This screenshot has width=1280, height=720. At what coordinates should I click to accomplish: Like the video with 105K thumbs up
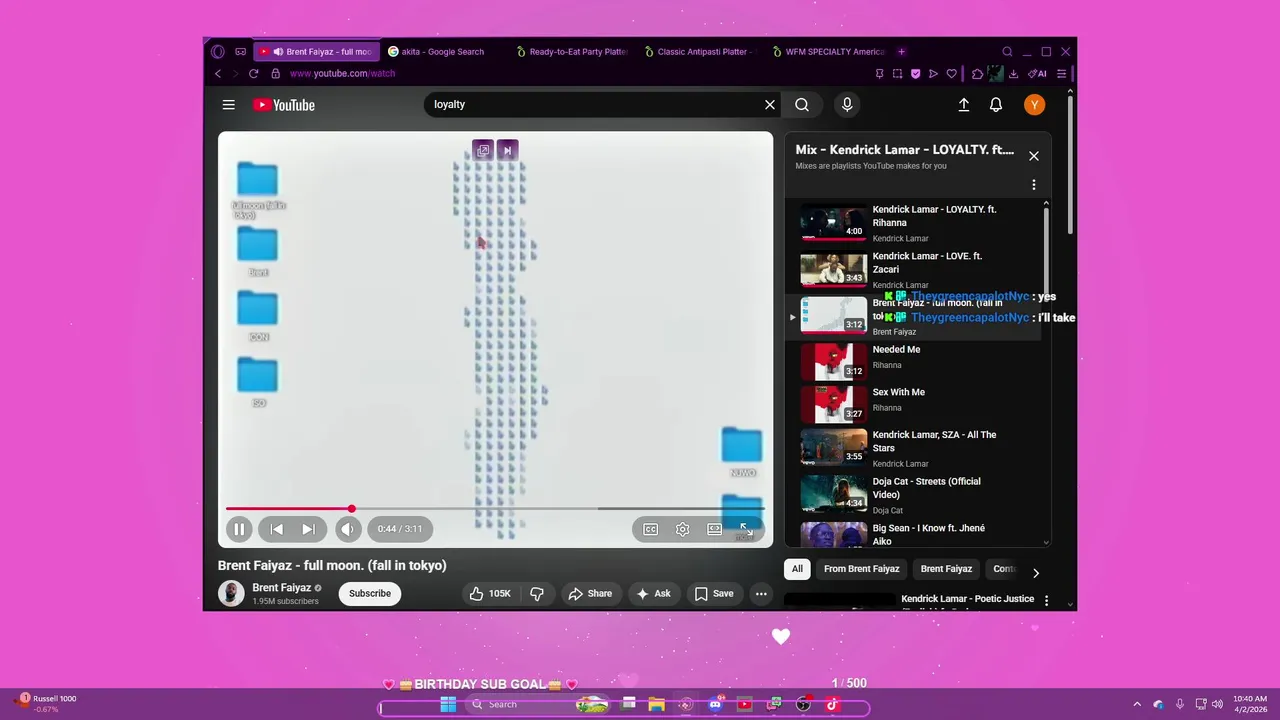[x=491, y=594]
